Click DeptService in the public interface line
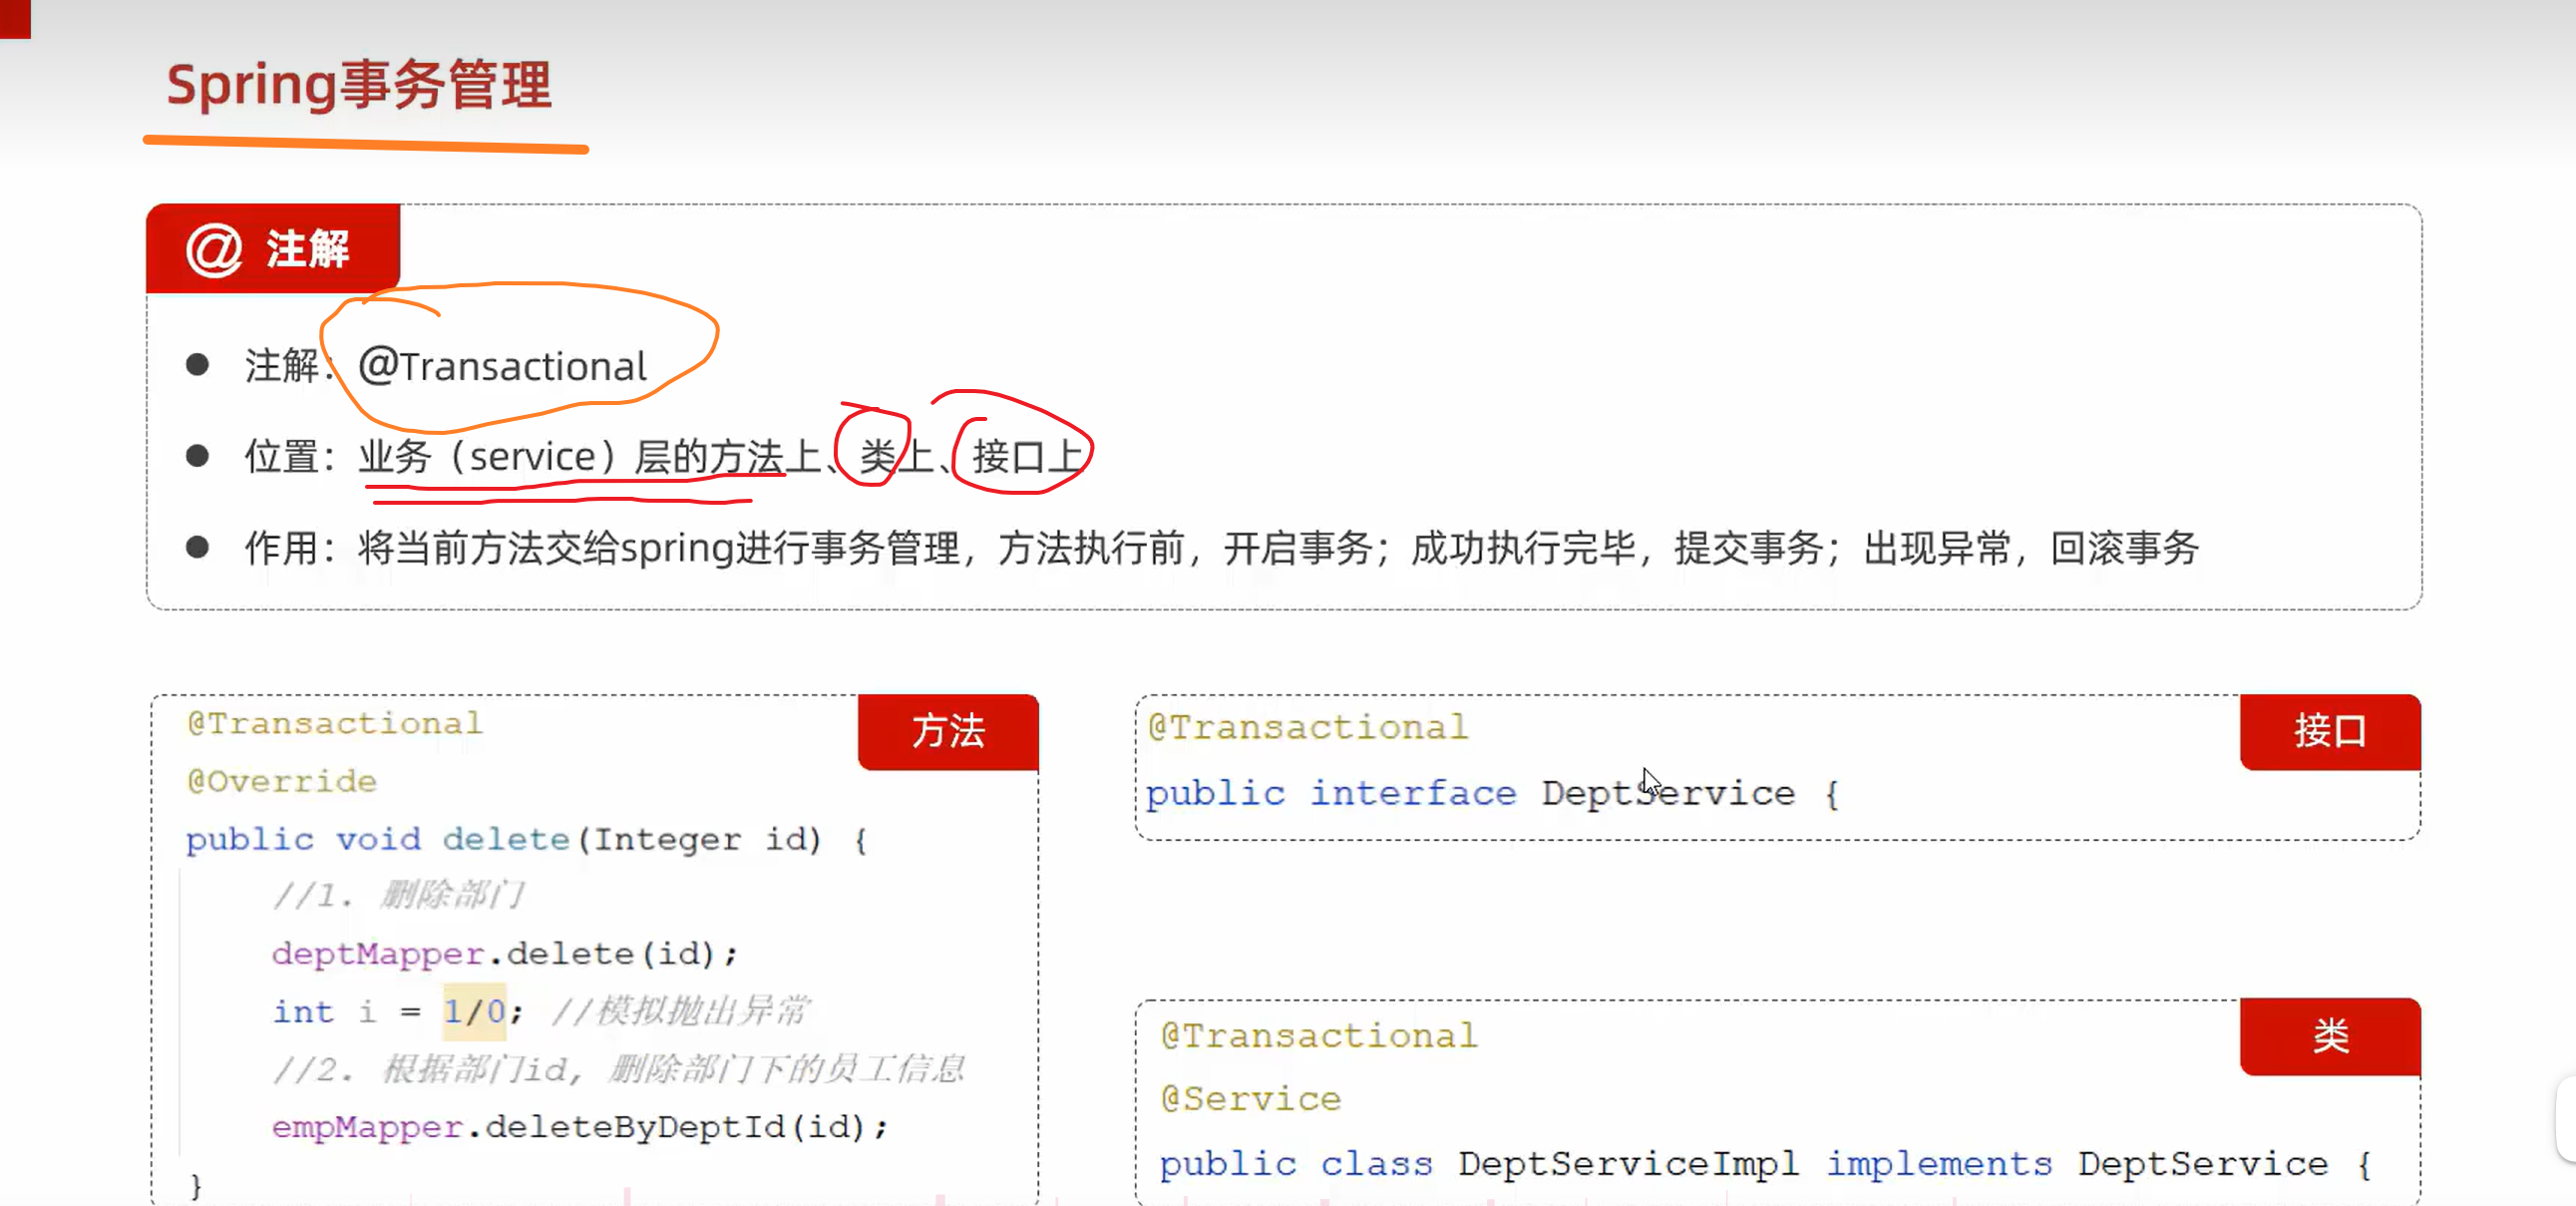 [1667, 793]
